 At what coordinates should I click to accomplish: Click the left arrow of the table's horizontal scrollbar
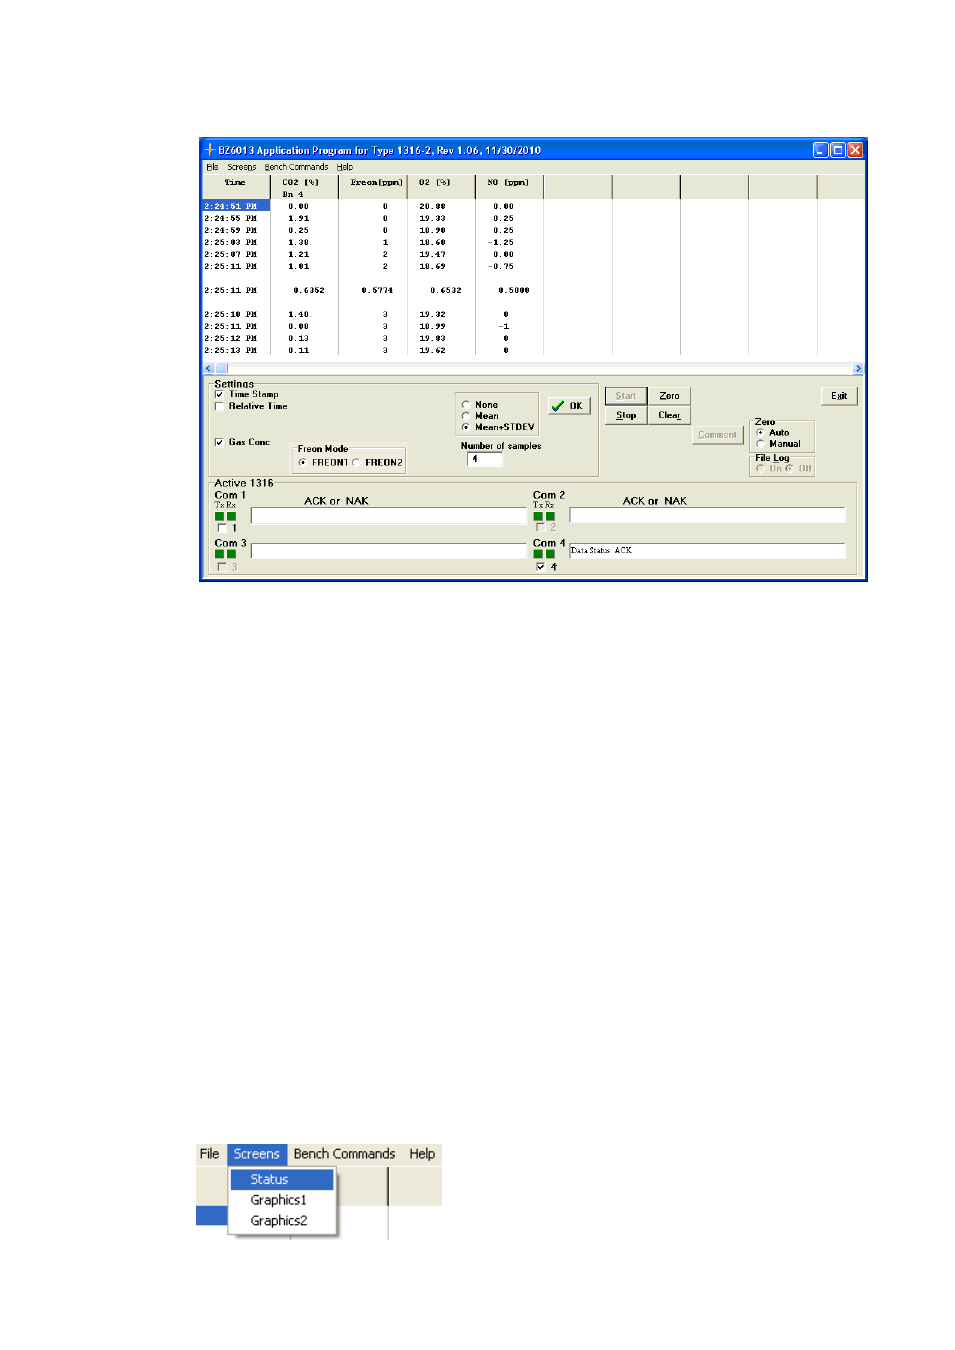click(208, 369)
